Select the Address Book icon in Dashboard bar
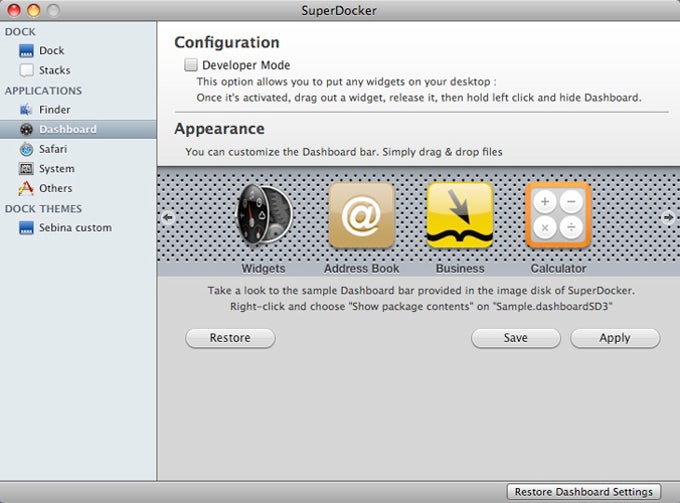Viewport: 680px width, 503px height. point(362,215)
